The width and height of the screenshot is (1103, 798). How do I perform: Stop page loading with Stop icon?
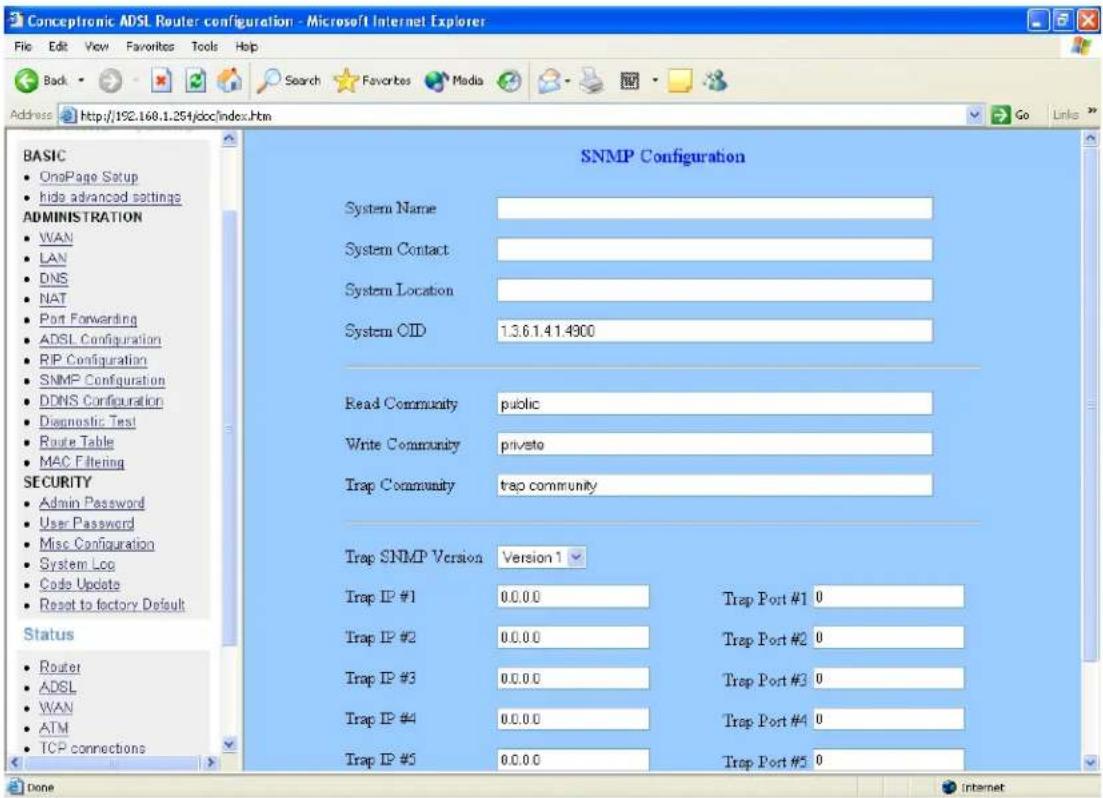(161, 81)
